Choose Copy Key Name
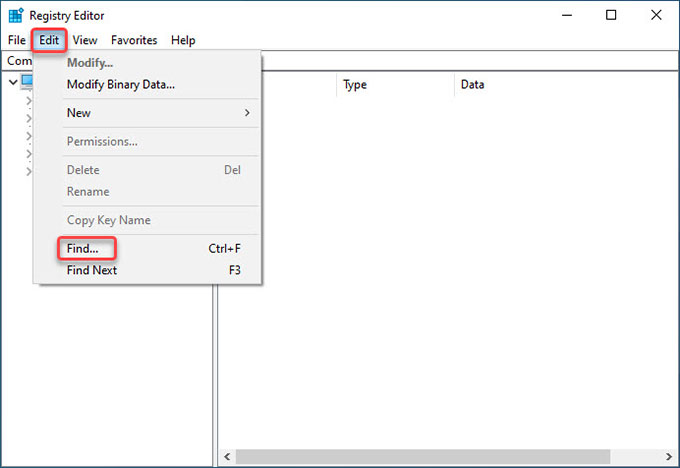The height and width of the screenshot is (468, 680). point(147,220)
